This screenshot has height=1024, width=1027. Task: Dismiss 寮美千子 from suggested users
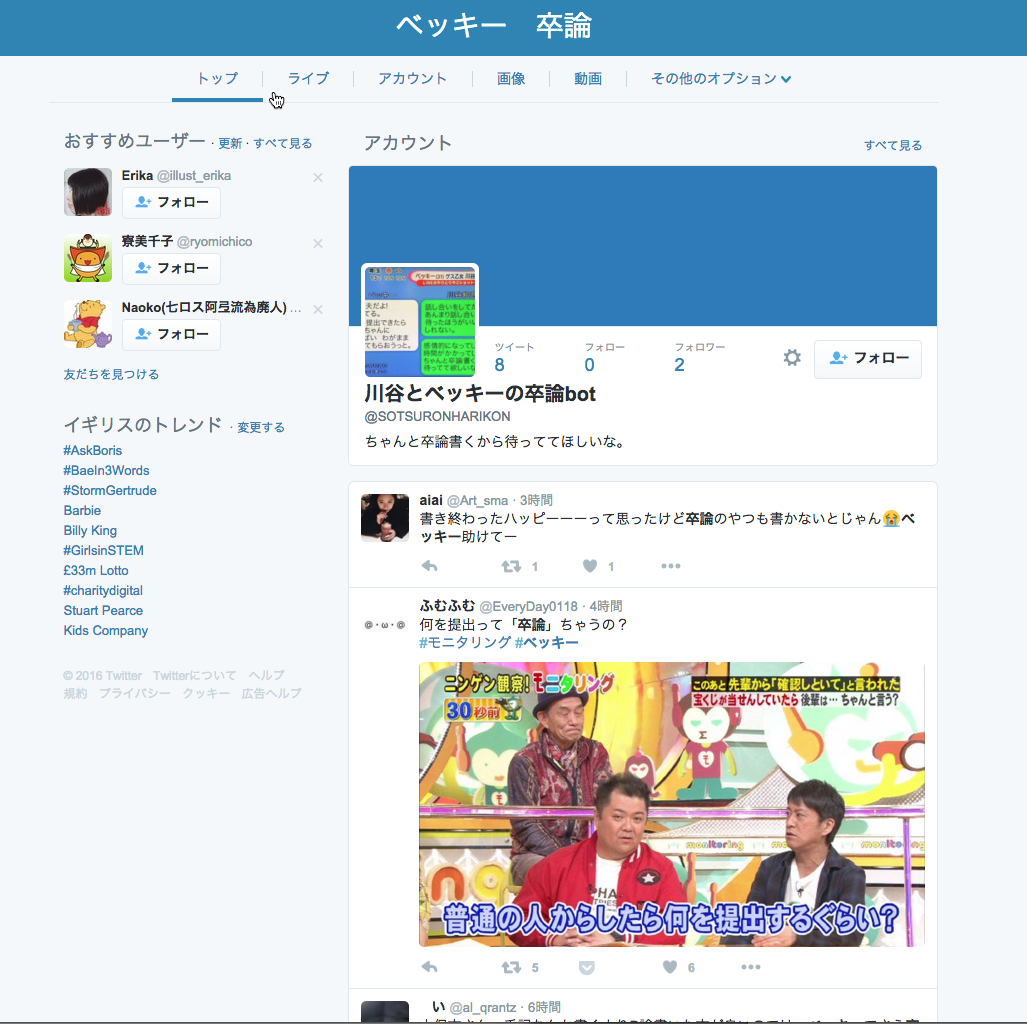(x=318, y=244)
